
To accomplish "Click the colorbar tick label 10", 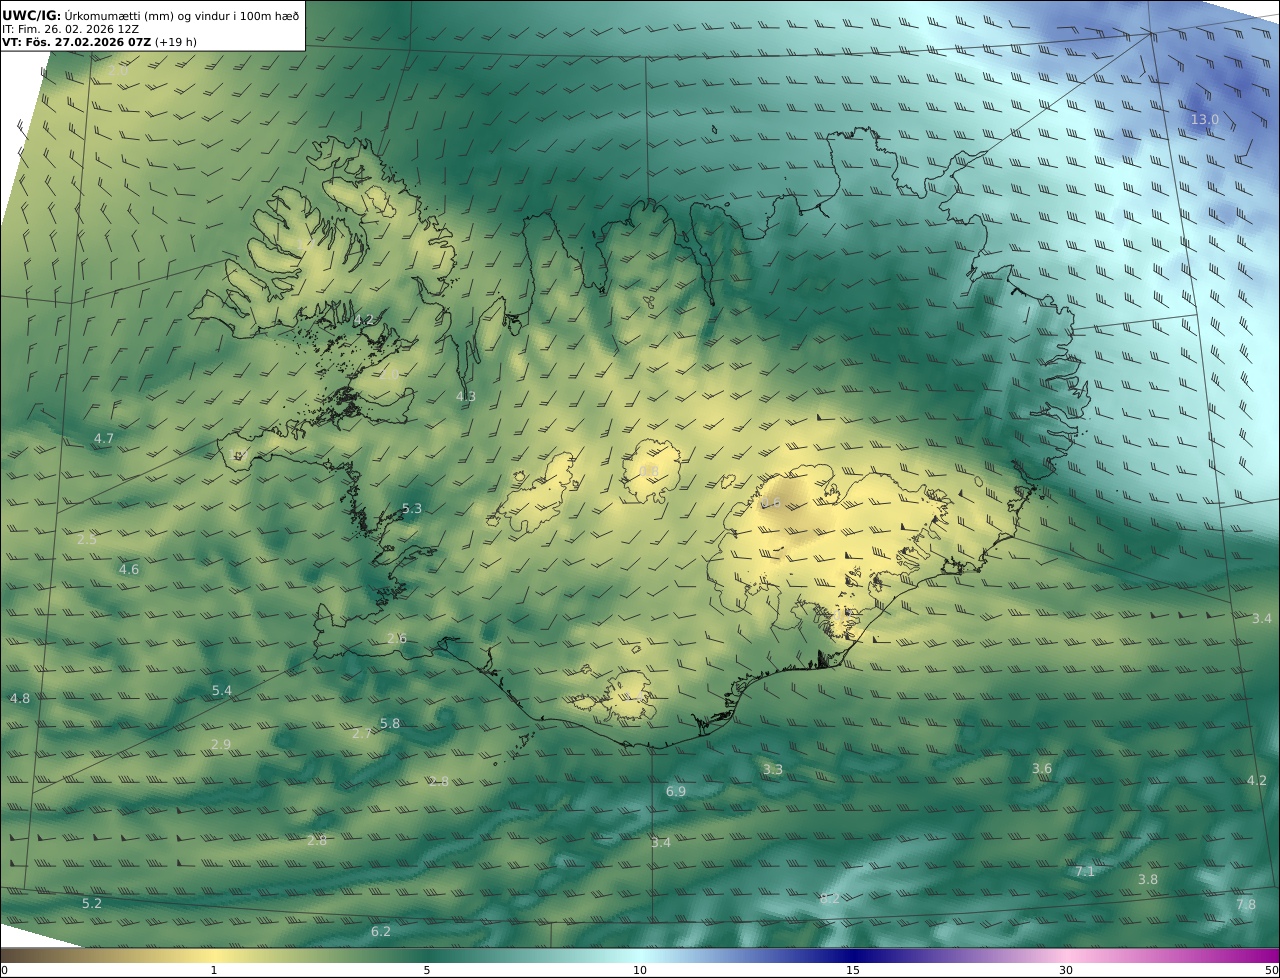I will 640,970.
